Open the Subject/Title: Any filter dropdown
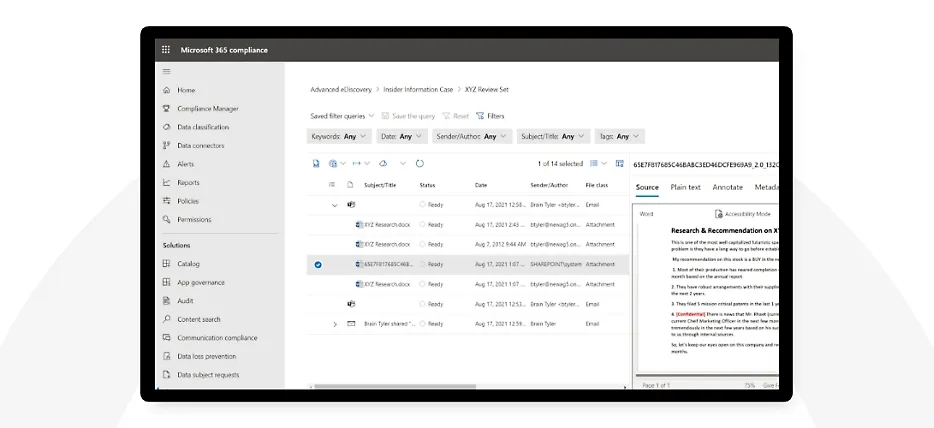 553,136
